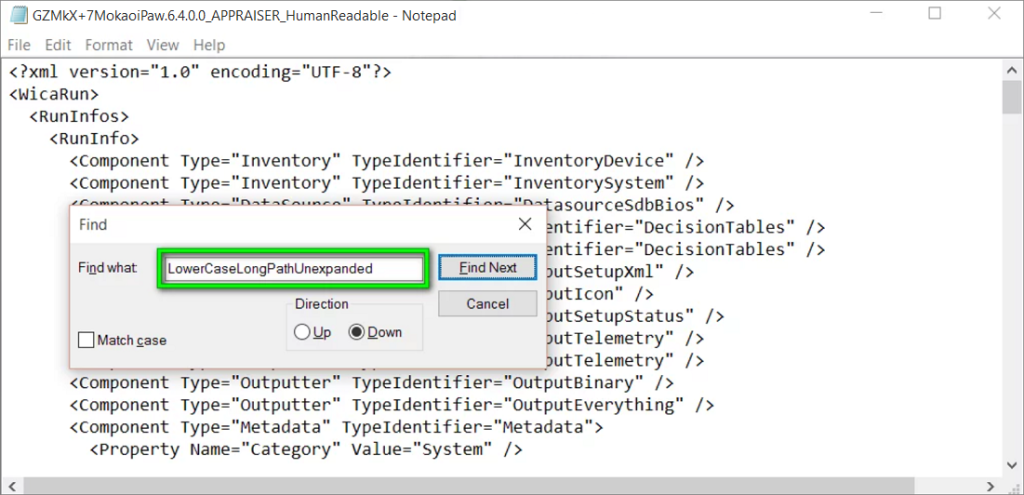
Task: Cancel the Find dialog
Action: 487,303
